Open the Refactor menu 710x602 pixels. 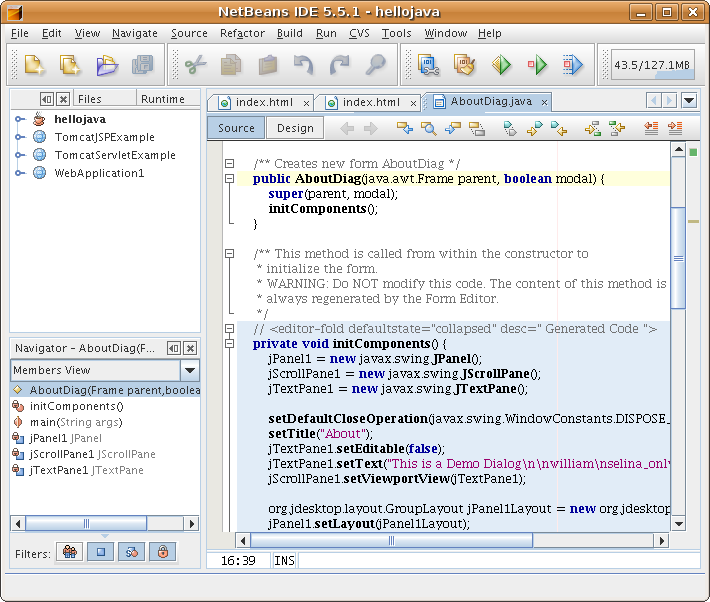pos(242,34)
